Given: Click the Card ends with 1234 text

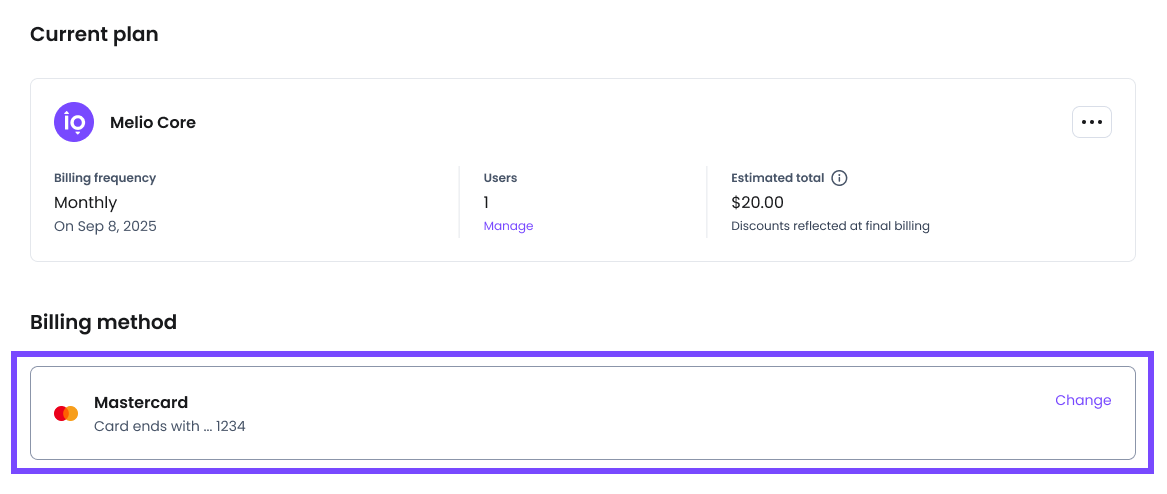Looking at the screenshot, I should (169, 426).
